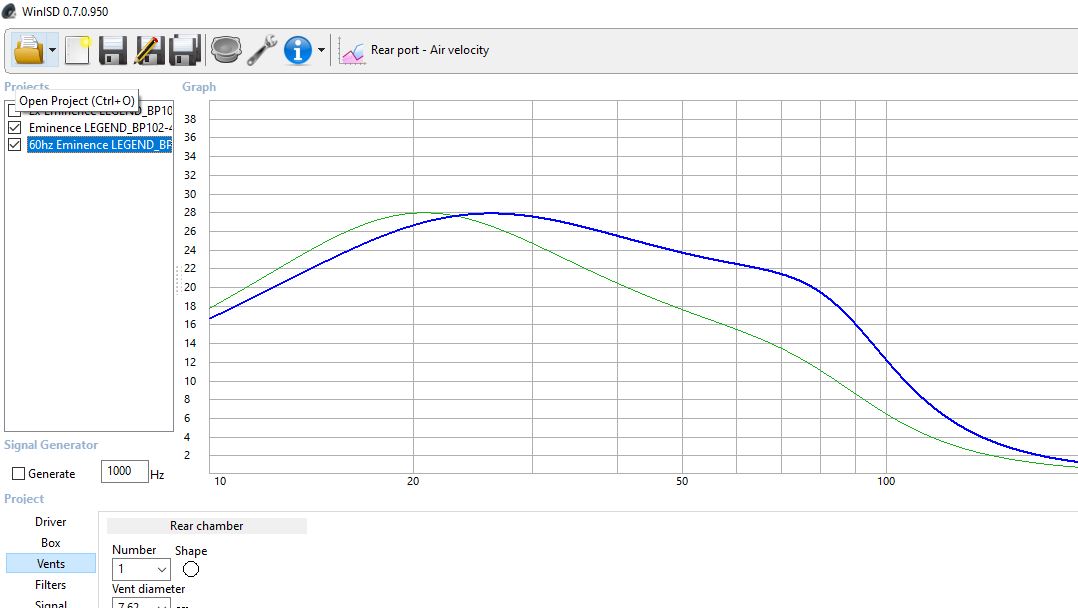Select the Eminence LEGEND_BP102-4 project name
1078x608 pixels.
click(x=100, y=128)
